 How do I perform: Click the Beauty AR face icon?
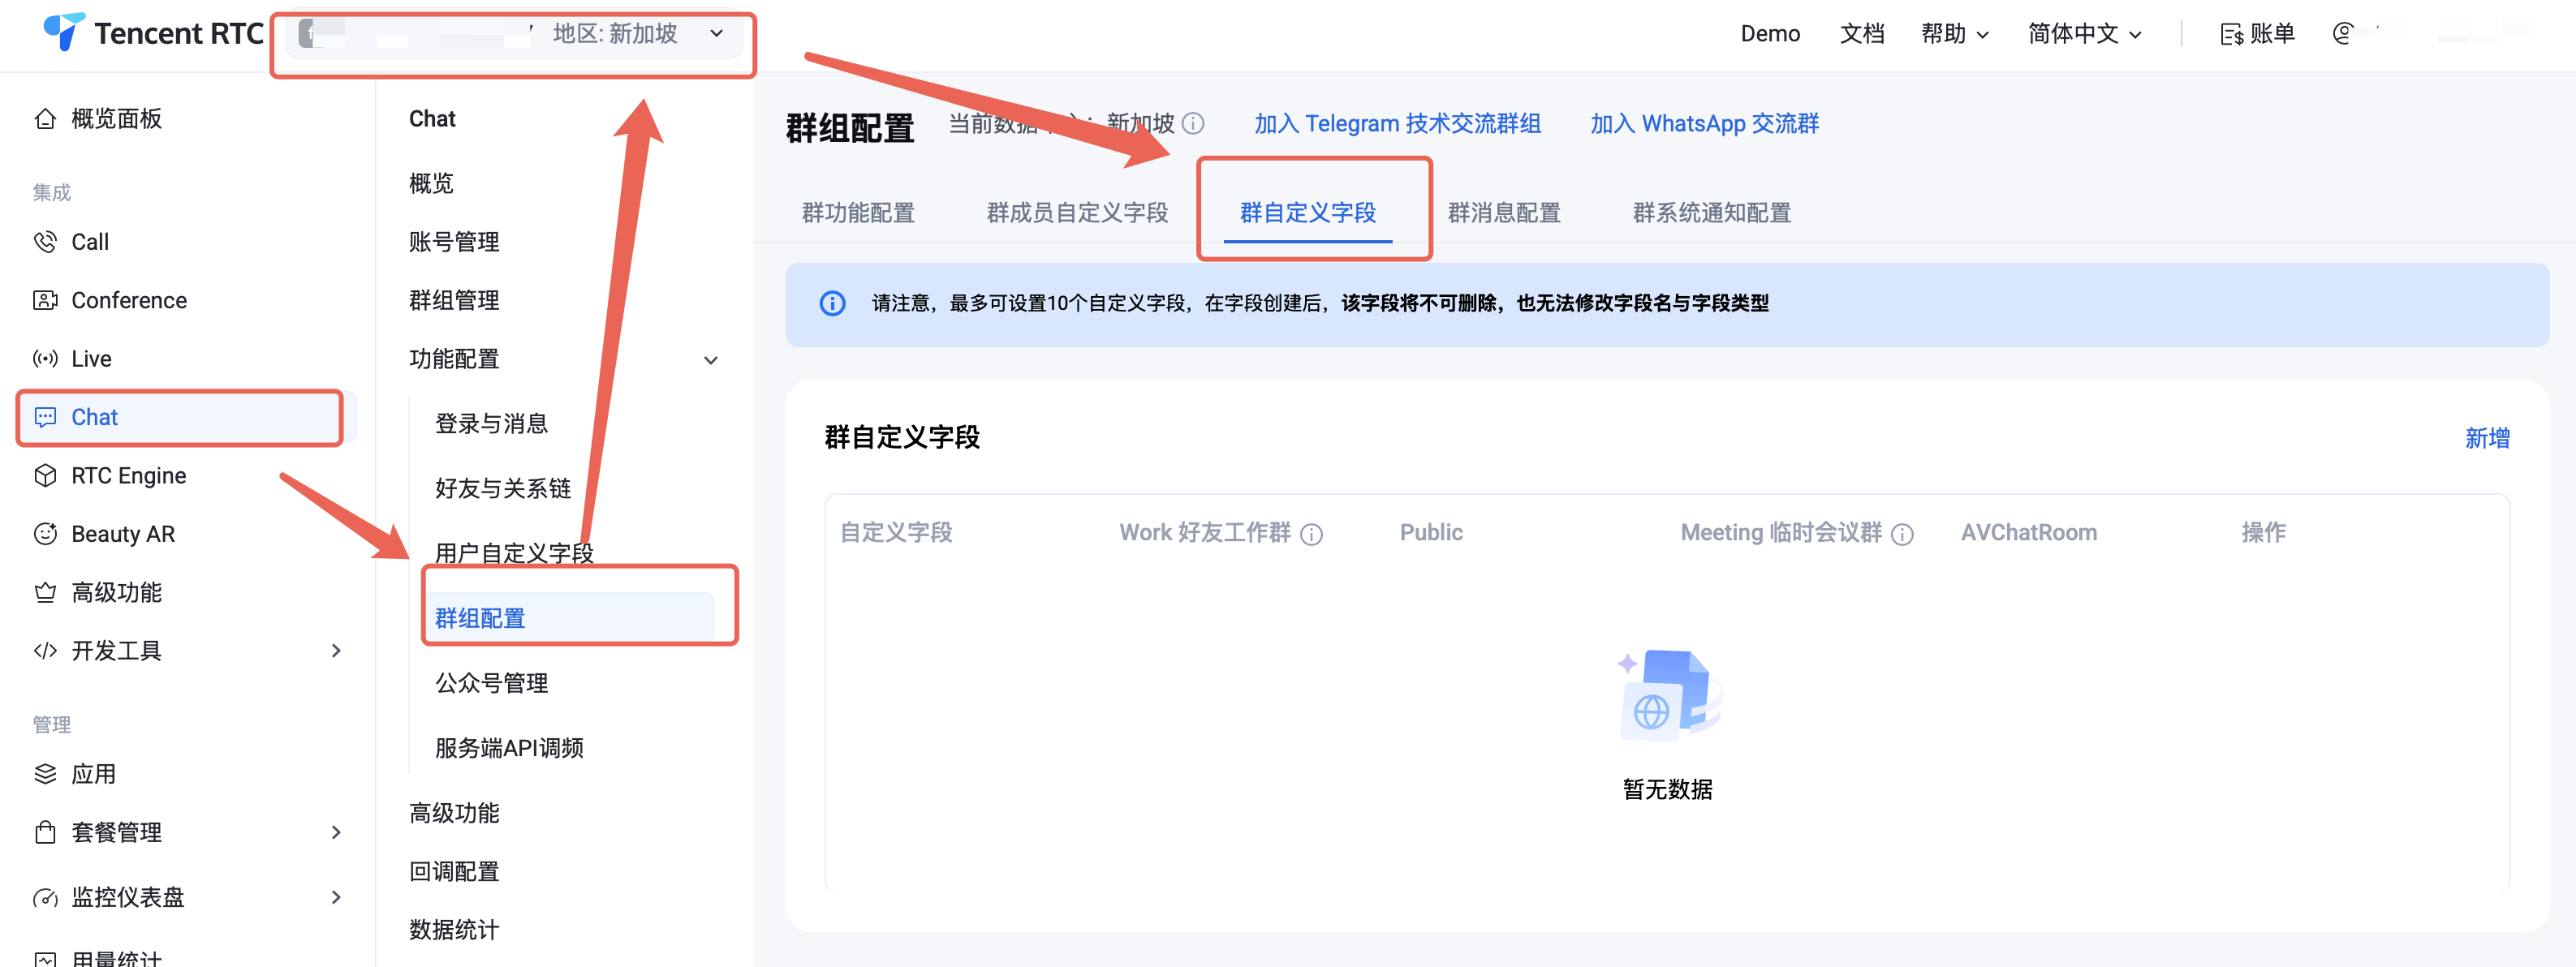pyautogui.click(x=45, y=534)
